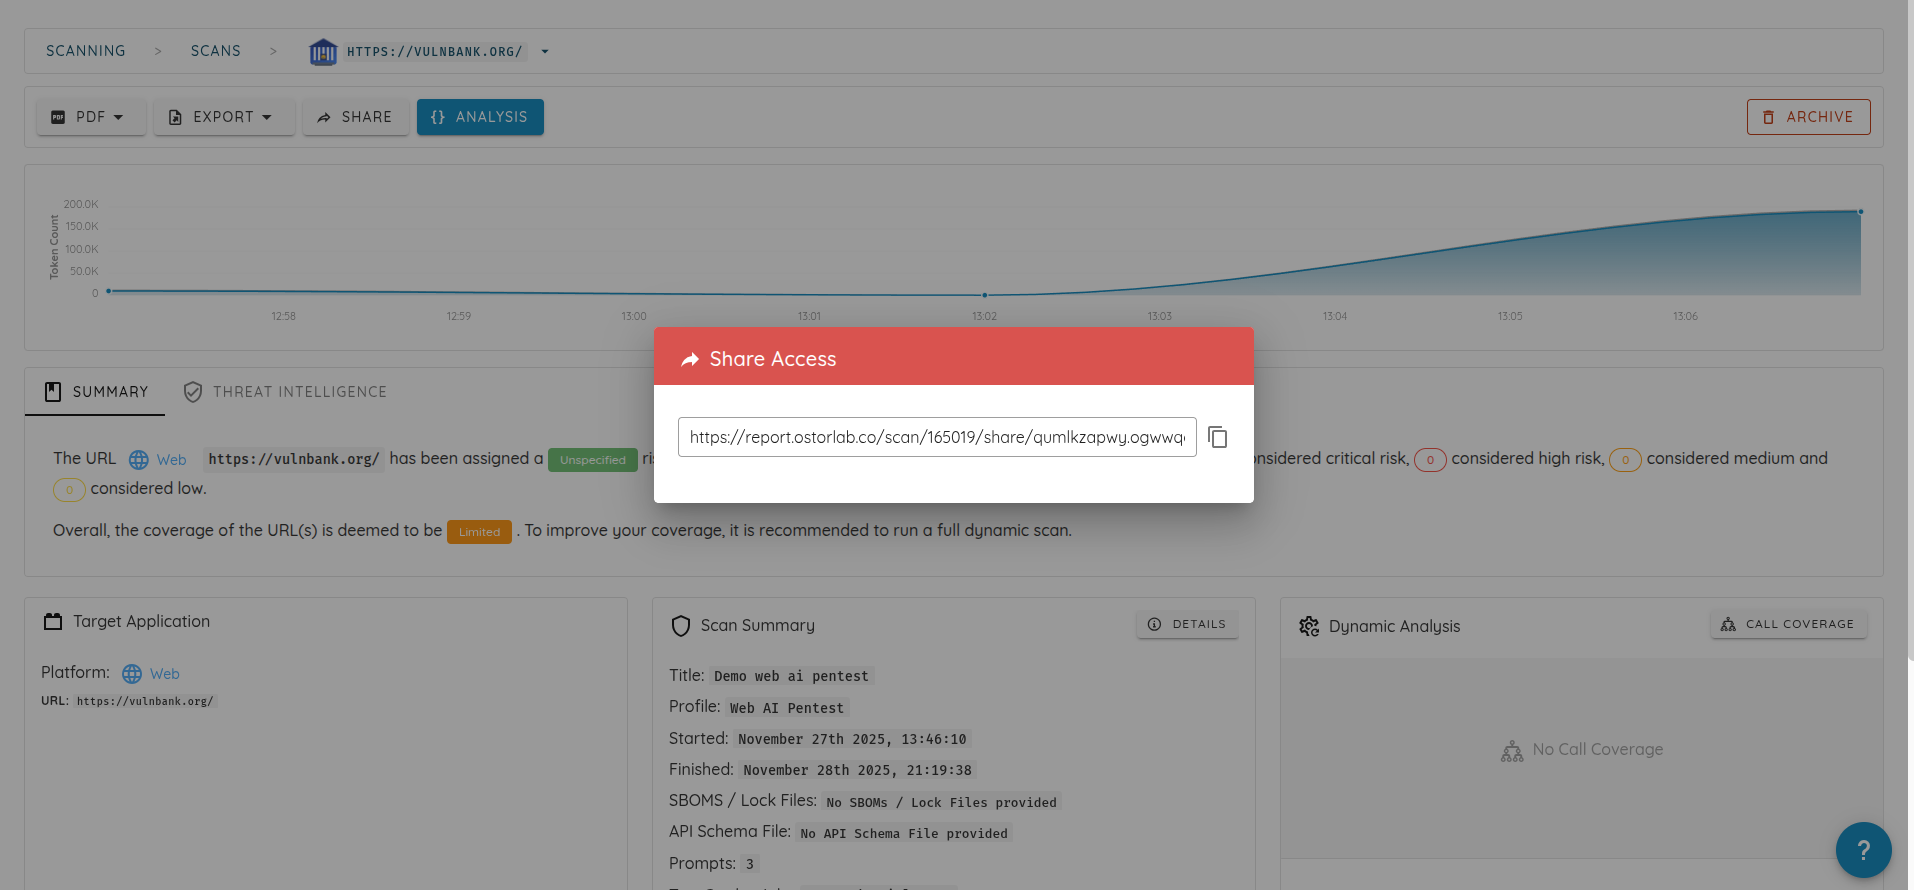Click the Dynamic Analysis gears icon
The image size is (1914, 890).
tap(1309, 626)
